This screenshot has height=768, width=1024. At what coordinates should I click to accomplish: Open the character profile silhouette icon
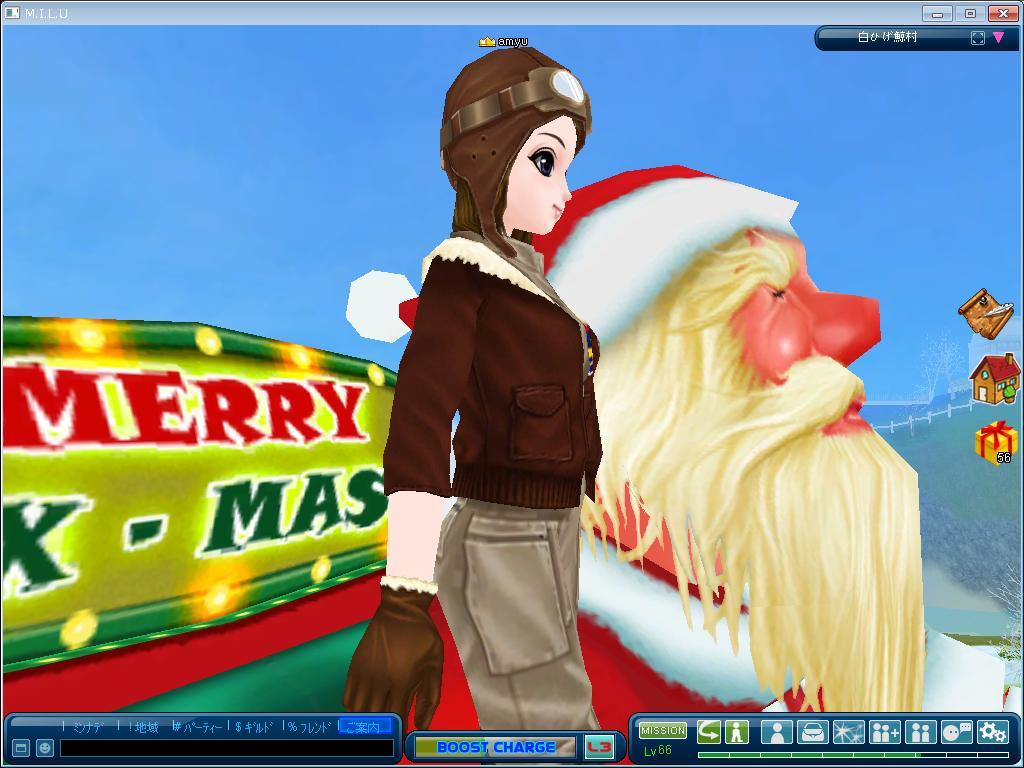(x=776, y=732)
